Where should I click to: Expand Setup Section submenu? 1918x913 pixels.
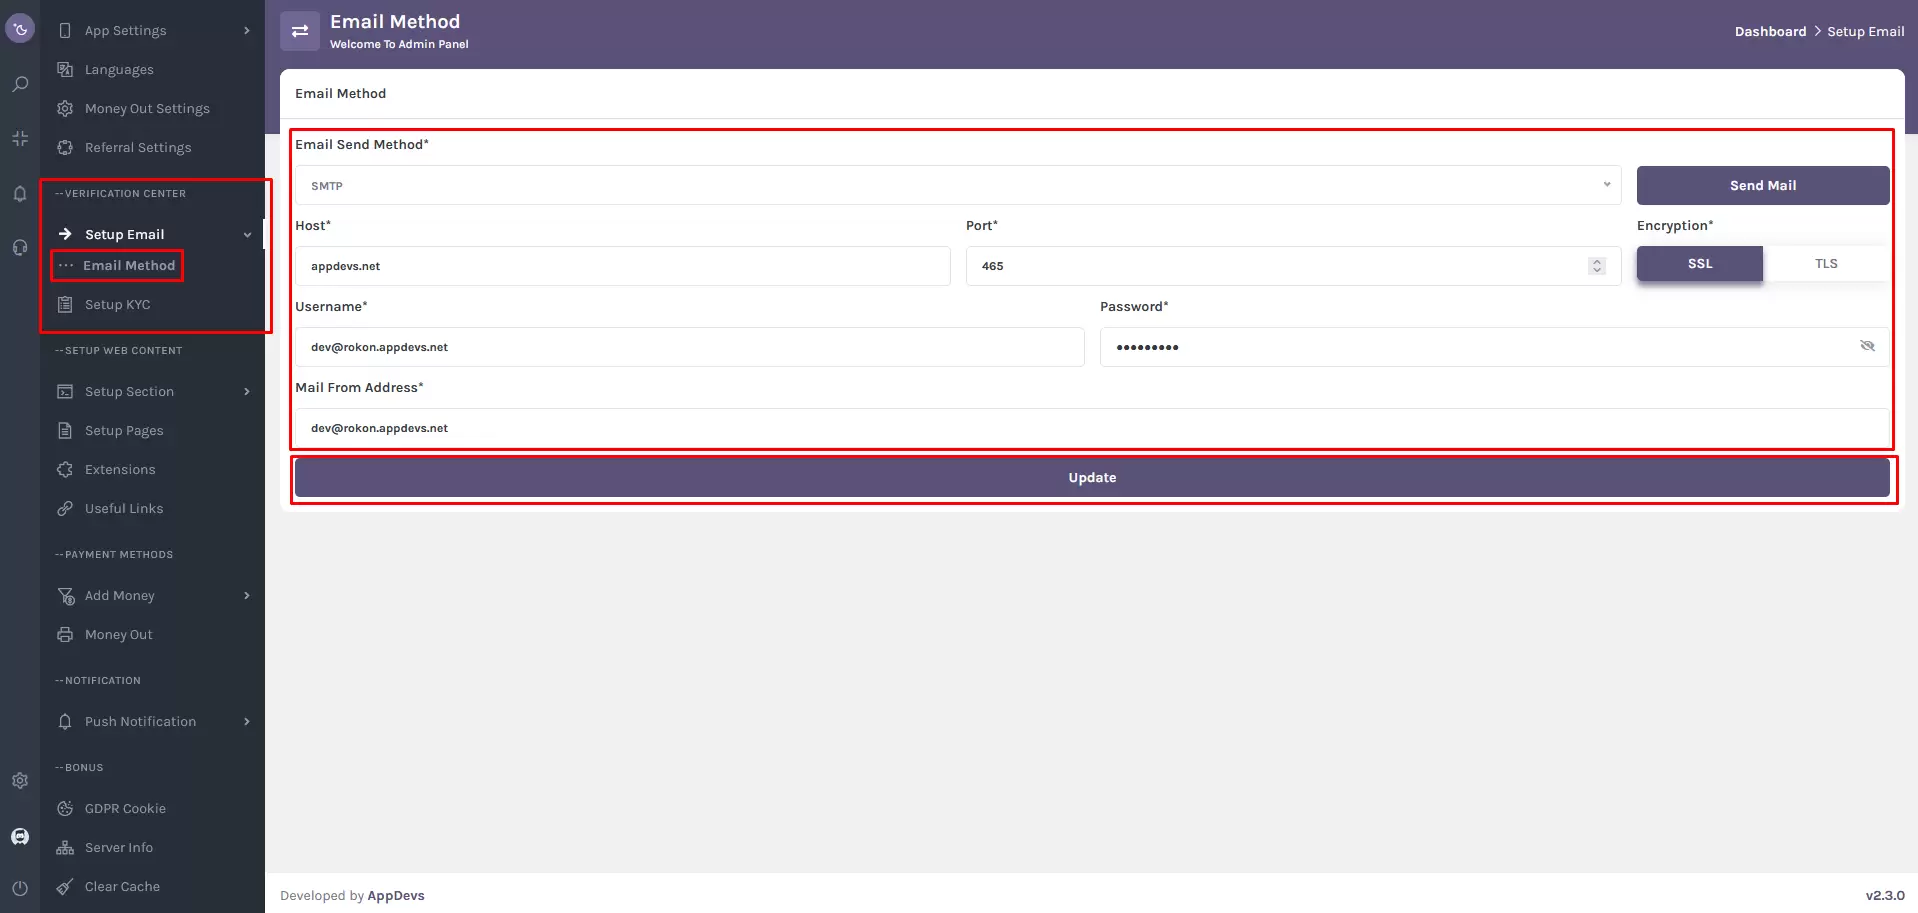click(x=247, y=392)
